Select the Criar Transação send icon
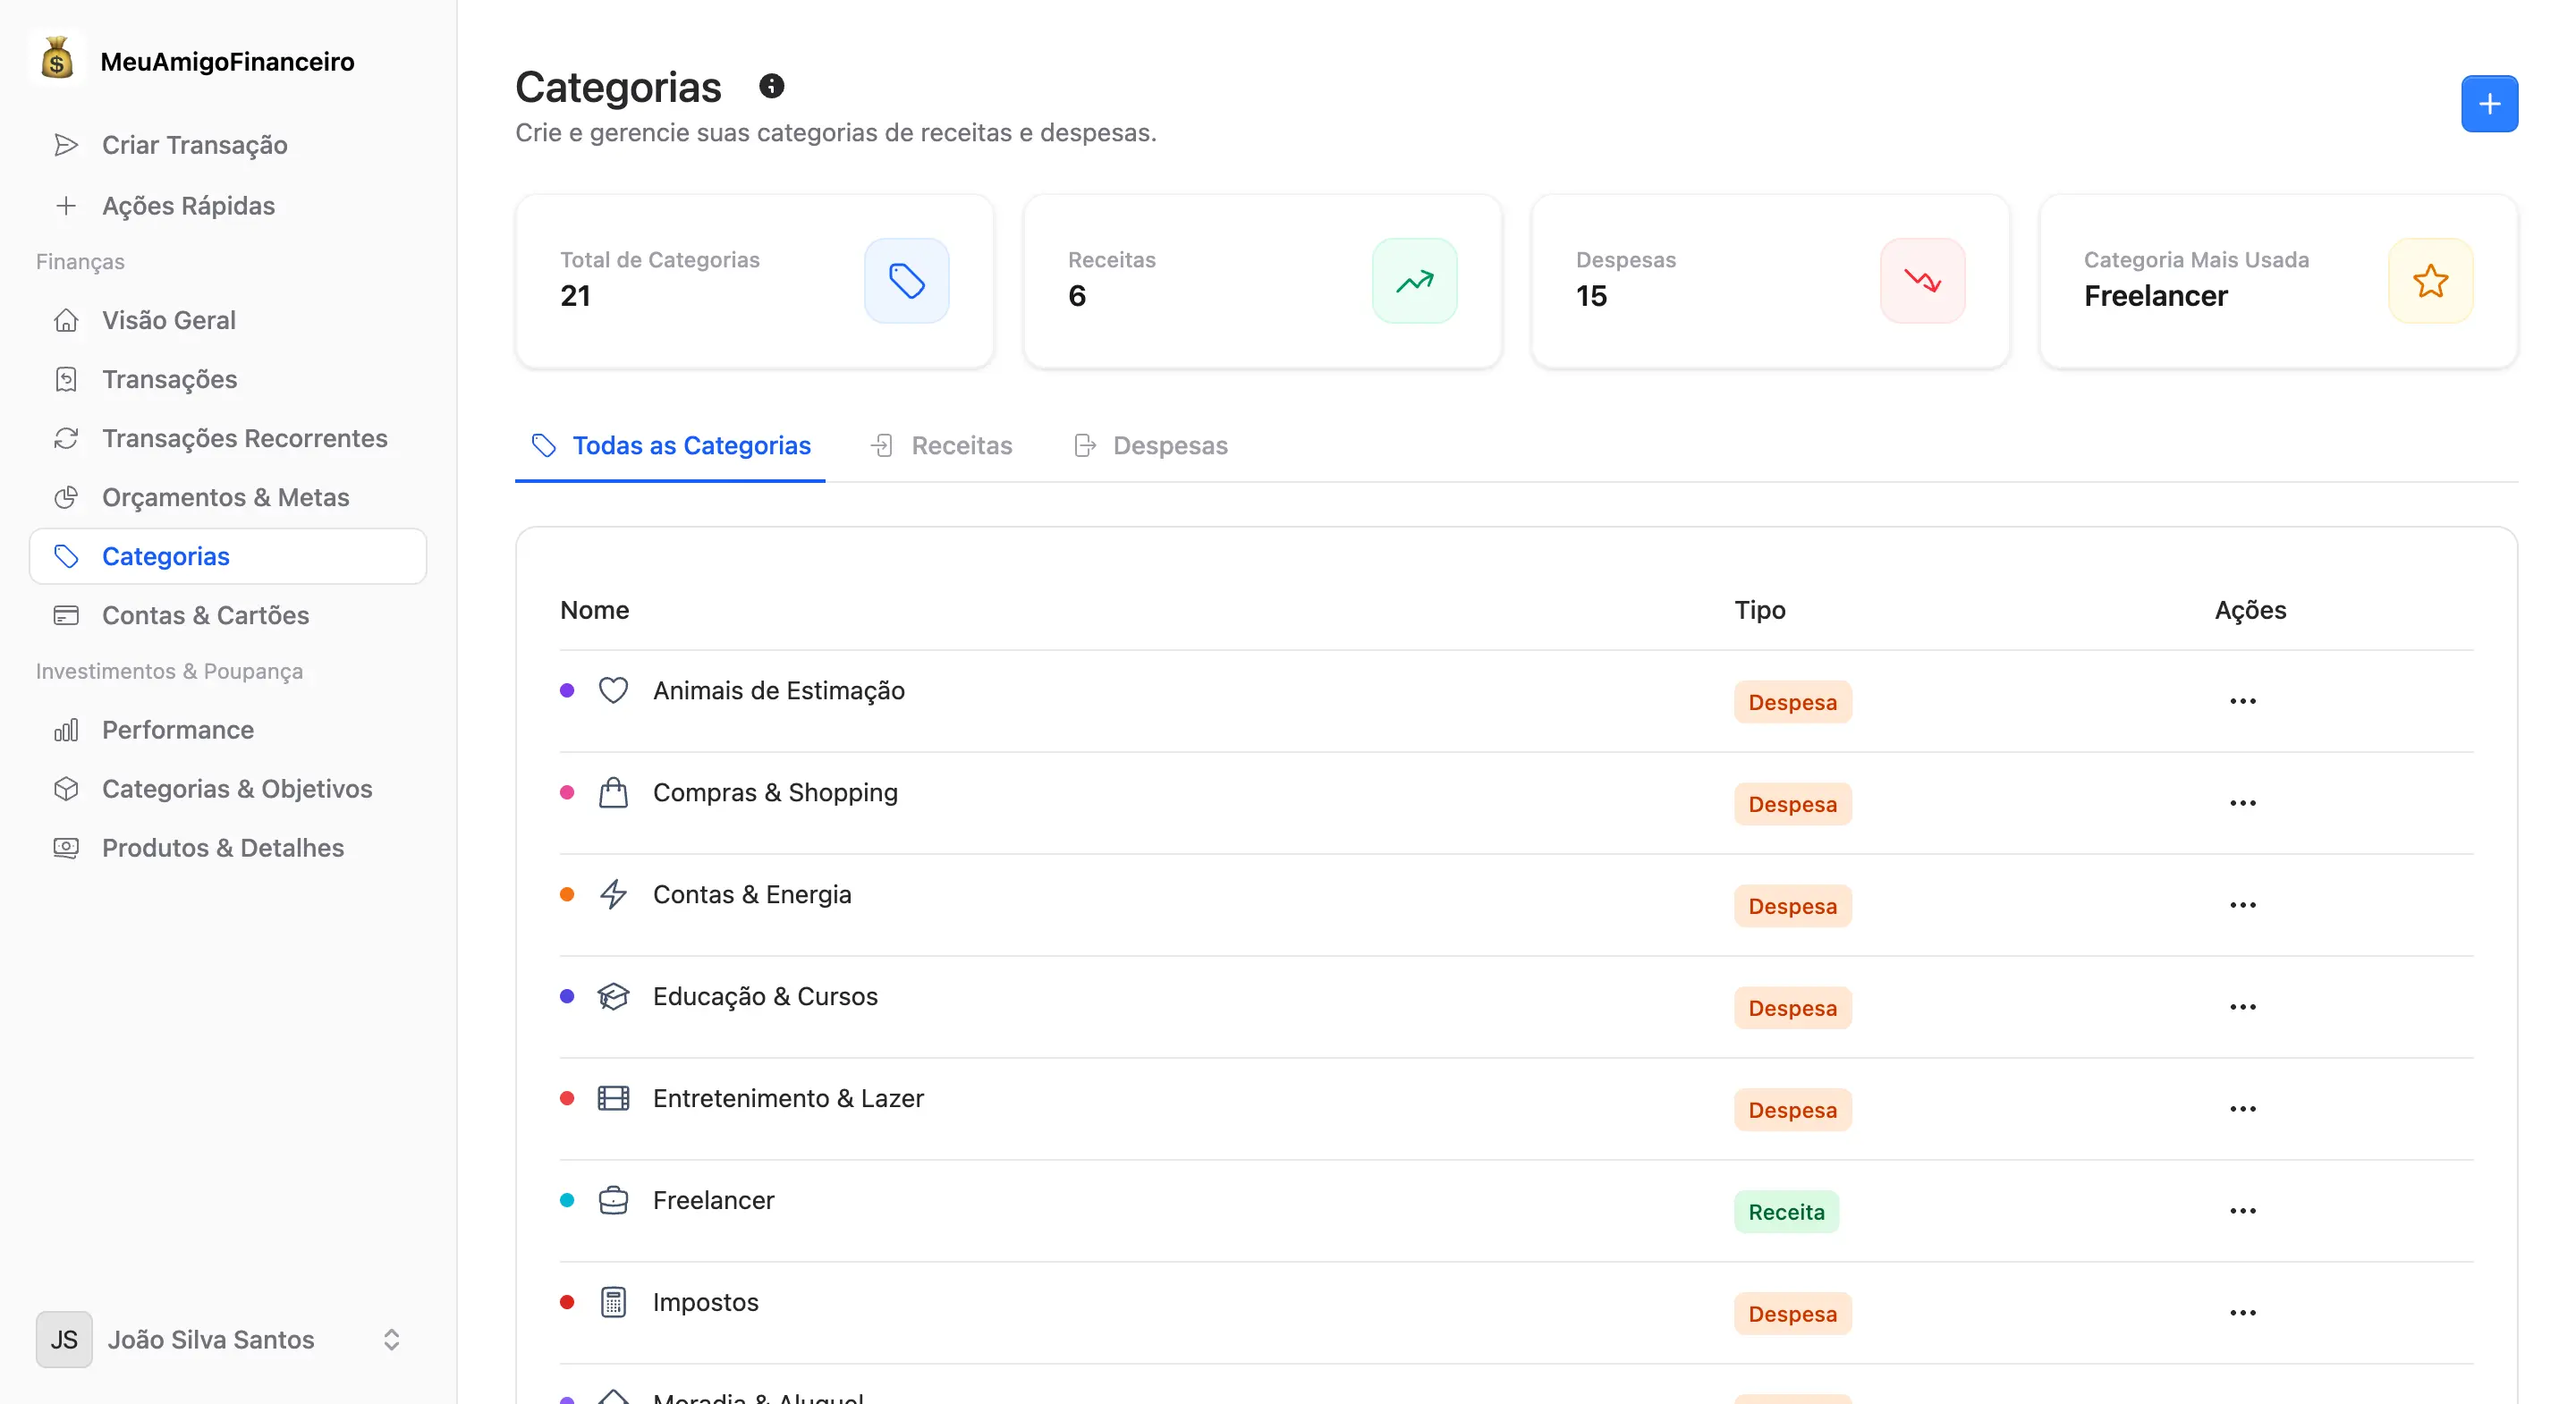This screenshot has height=1404, width=2576. (66, 144)
